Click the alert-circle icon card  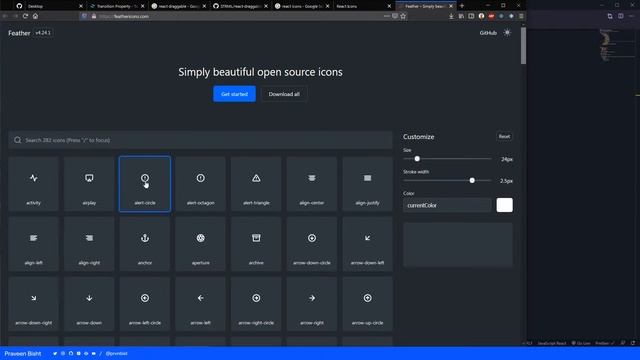tap(145, 184)
